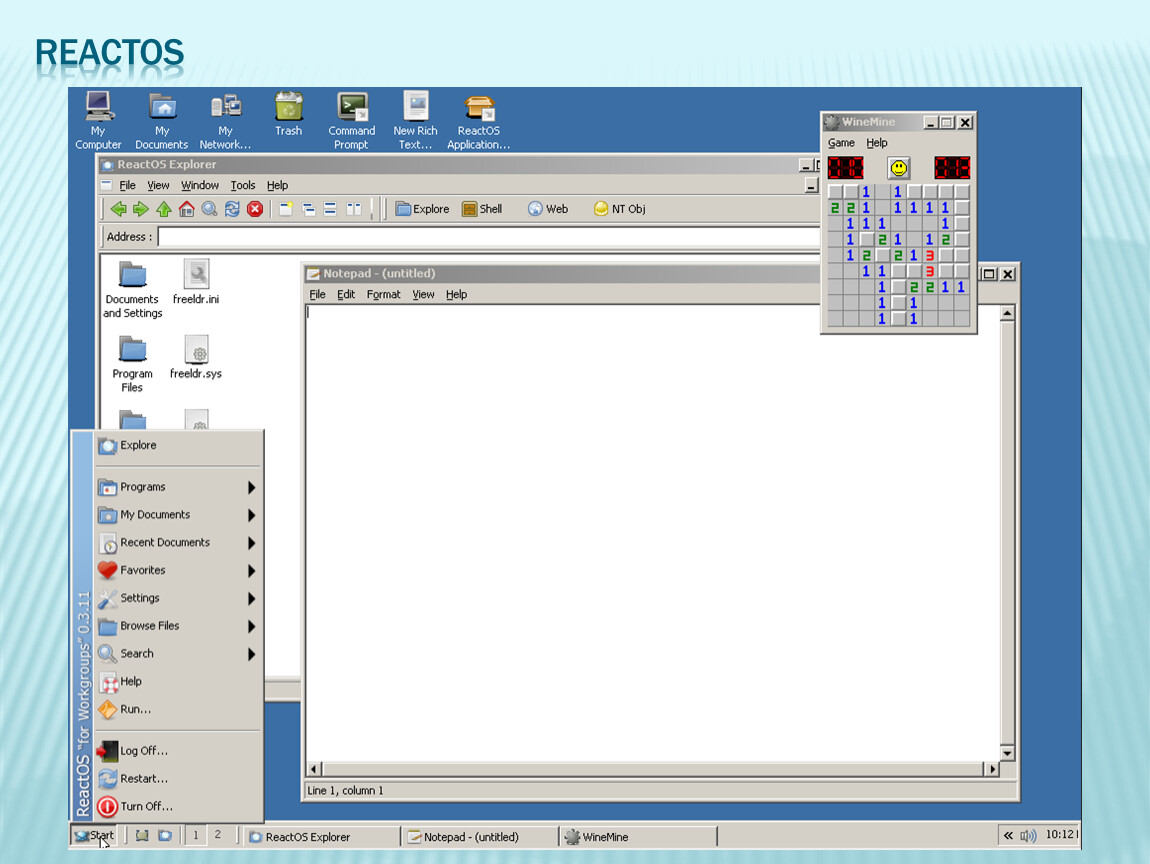Viewport: 1150px width, 864px height.
Task: Select the Program Files folder
Action: point(132,365)
